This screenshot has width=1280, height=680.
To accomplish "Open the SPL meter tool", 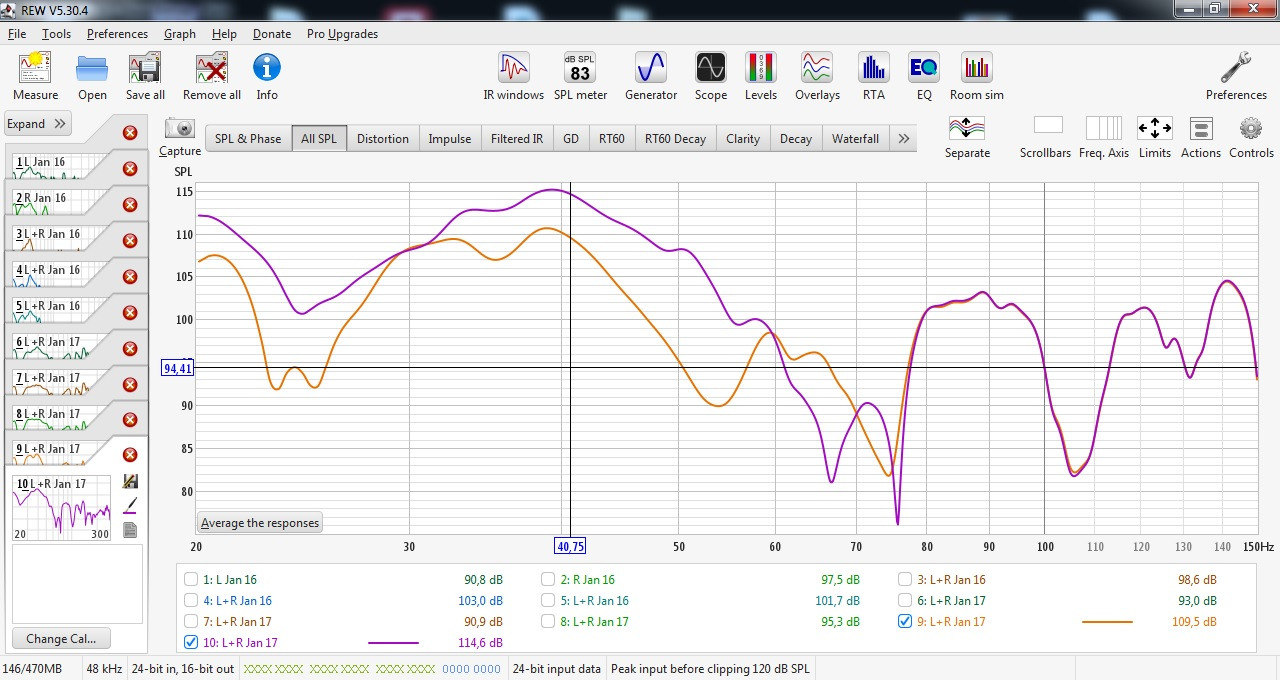I will (580, 77).
